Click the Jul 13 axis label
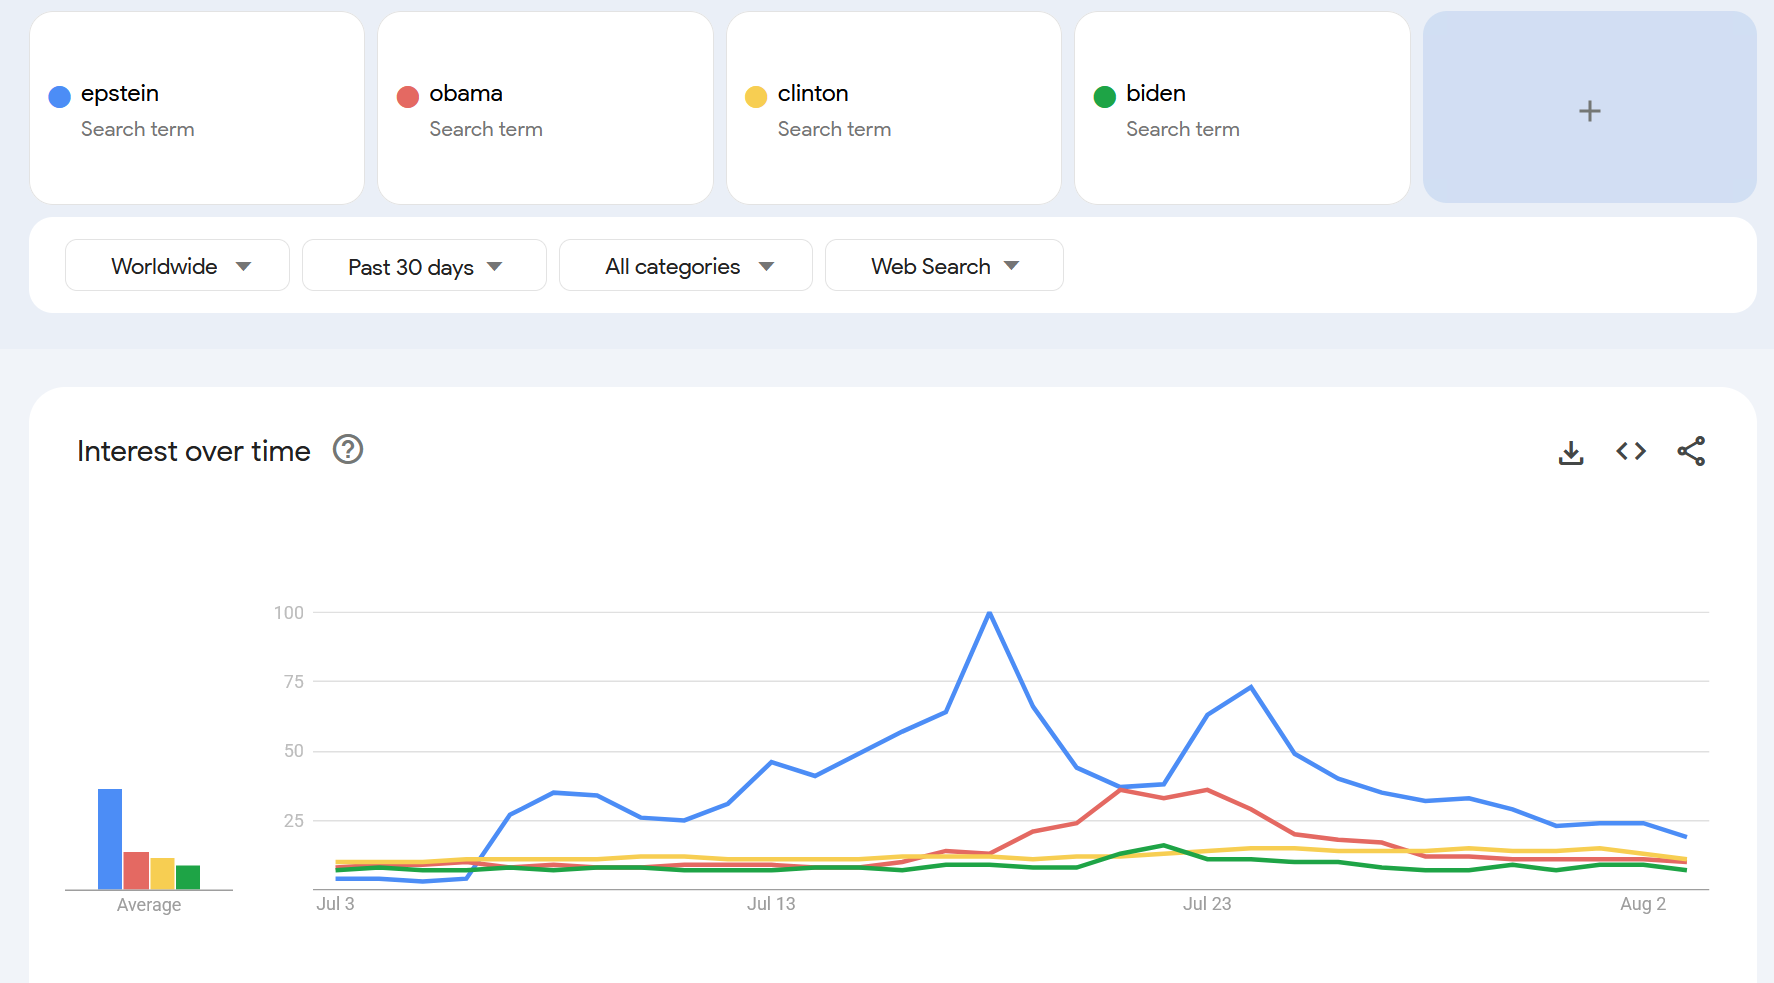Image resolution: width=1774 pixels, height=983 pixels. [x=771, y=904]
